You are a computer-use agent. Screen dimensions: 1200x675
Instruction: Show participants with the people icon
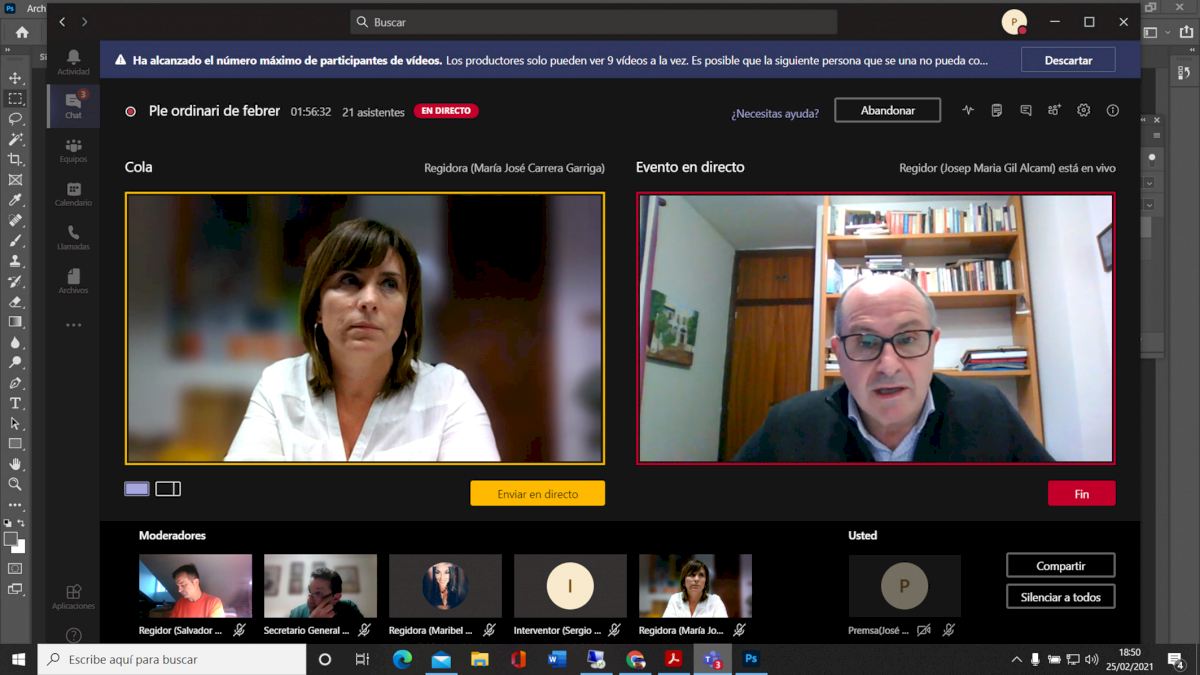point(1054,111)
